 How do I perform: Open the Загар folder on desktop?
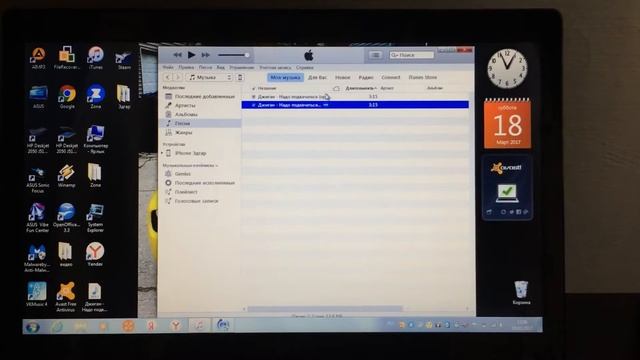pos(124,97)
